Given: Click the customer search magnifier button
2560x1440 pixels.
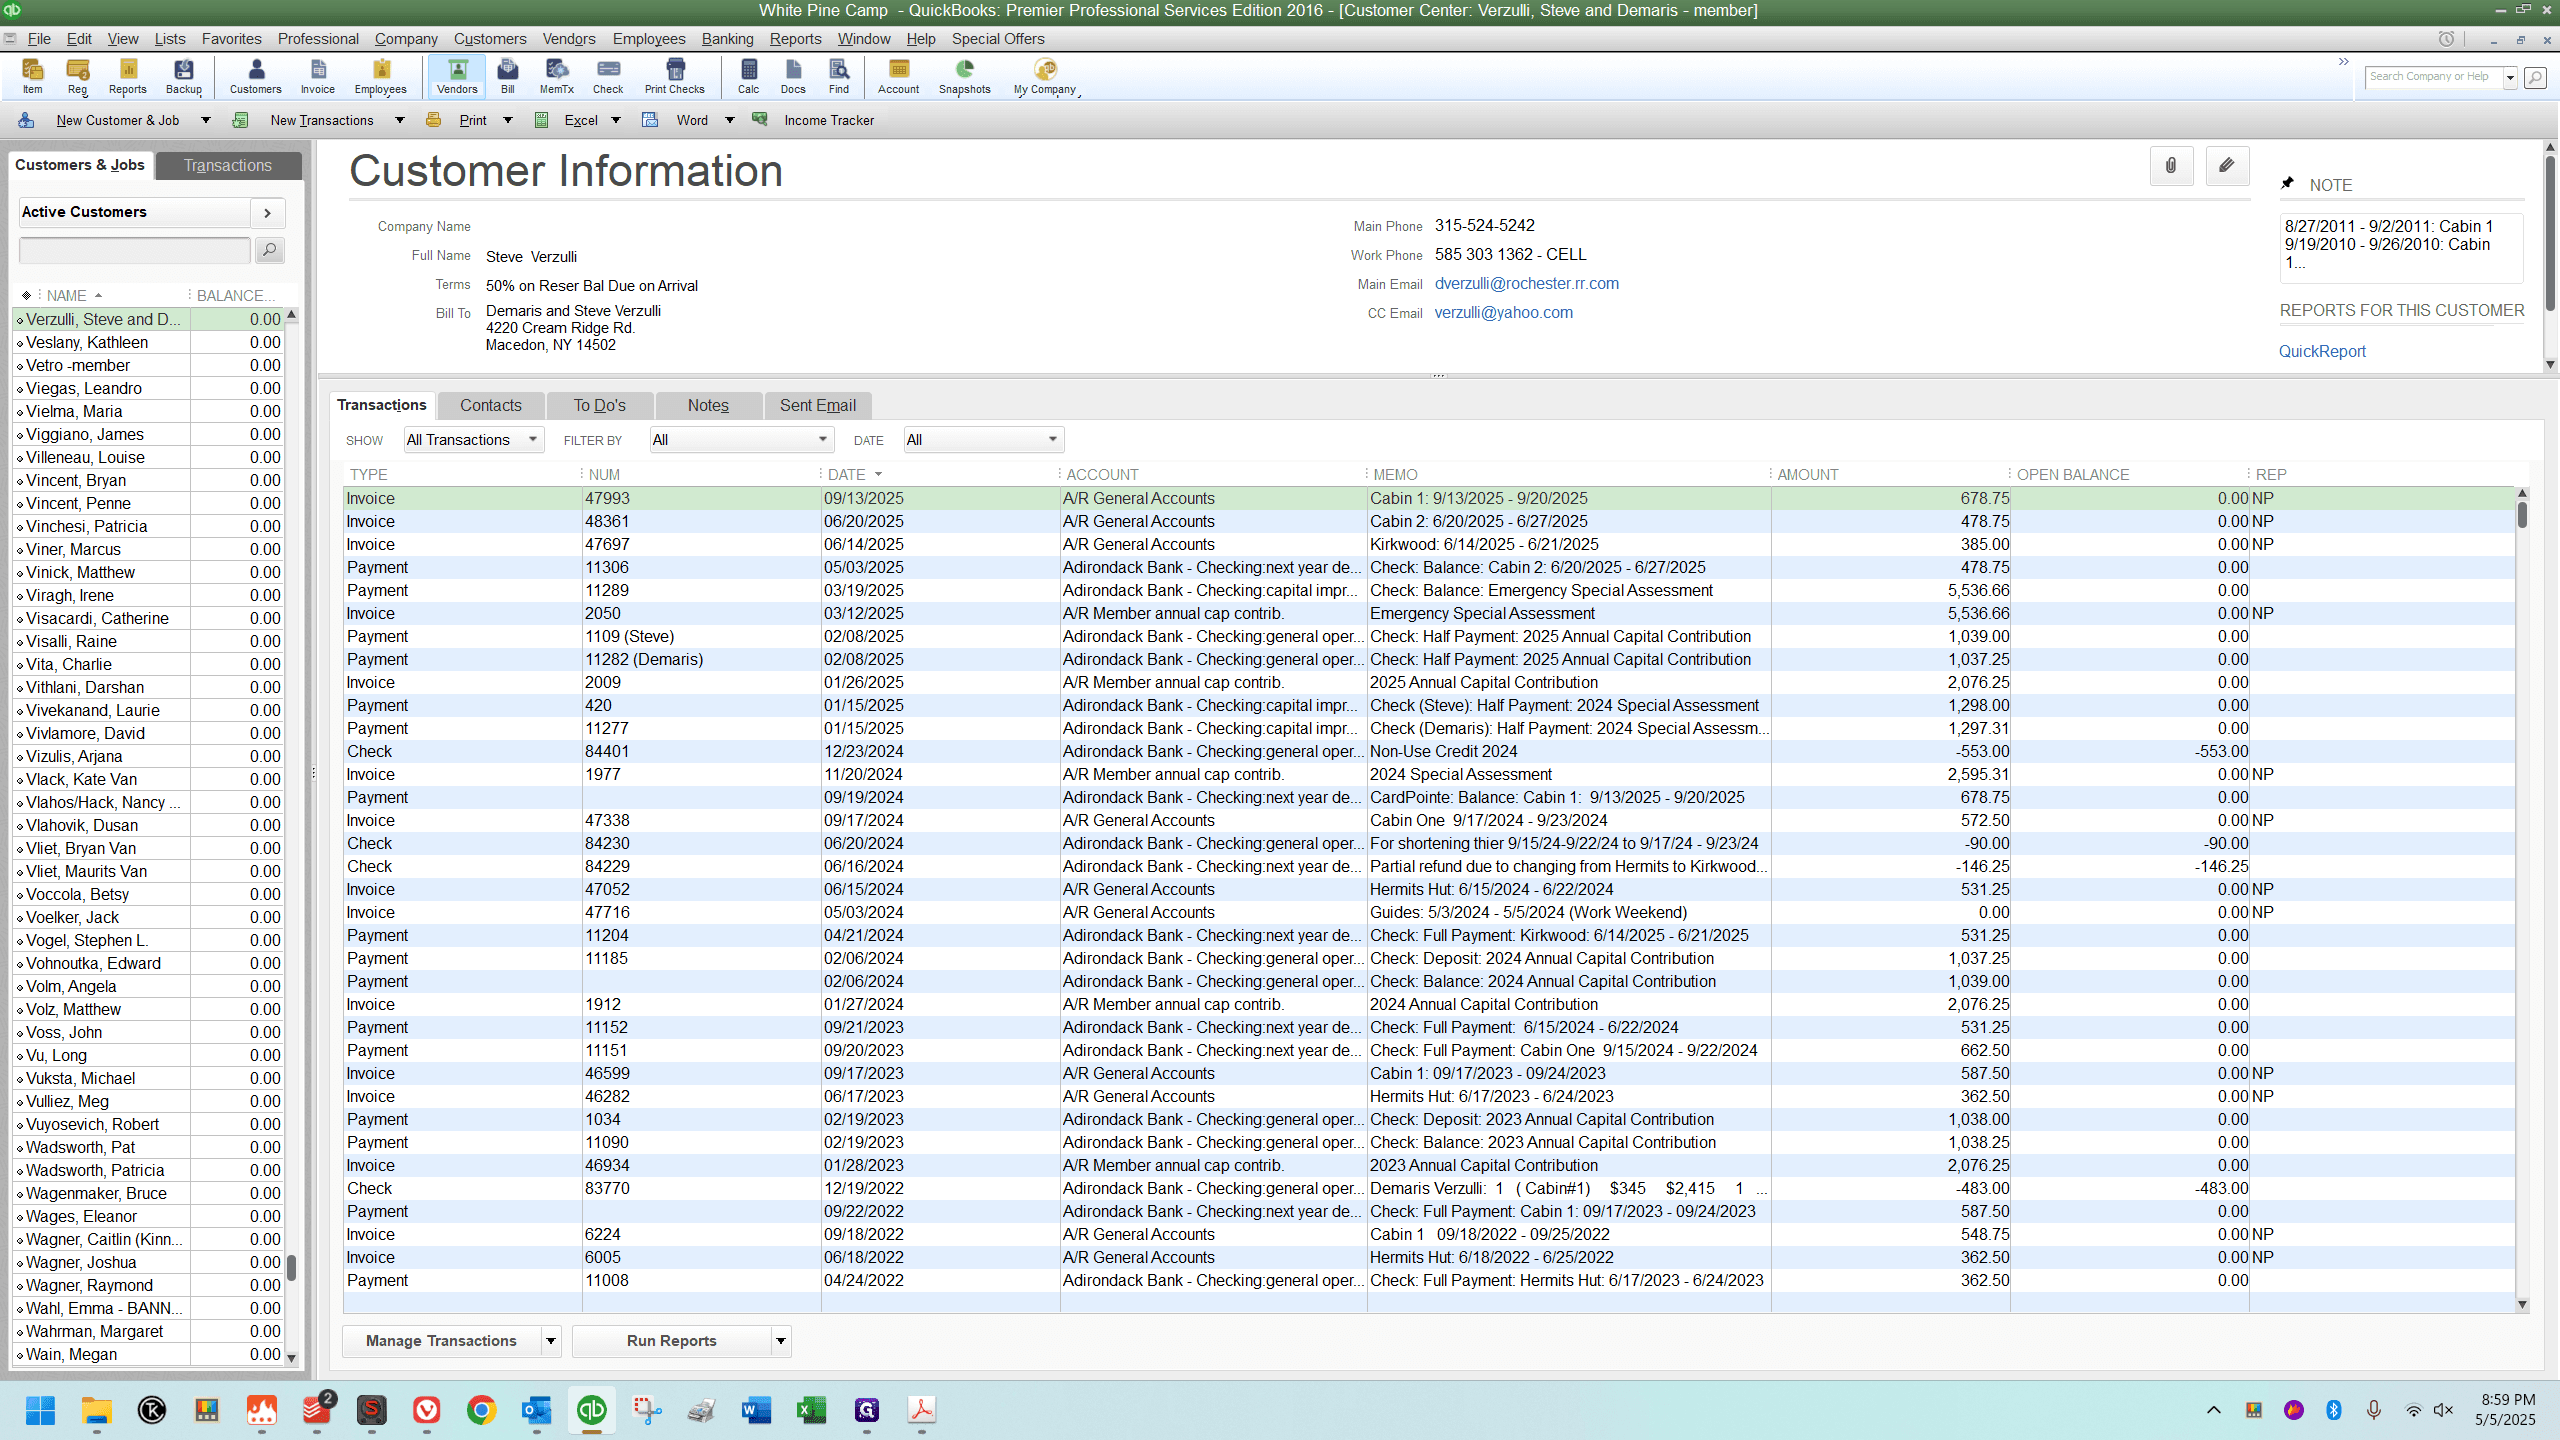Looking at the screenshot, I should [x=269, y=250].
